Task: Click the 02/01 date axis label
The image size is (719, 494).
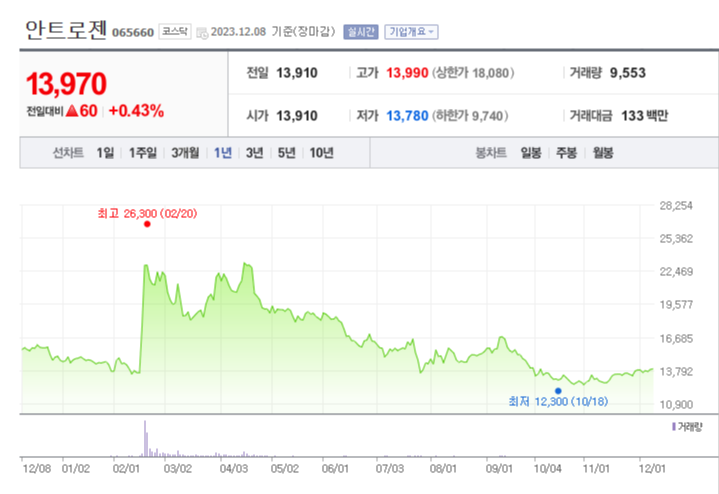Action: pyautogui.click(x=126, y=469)
